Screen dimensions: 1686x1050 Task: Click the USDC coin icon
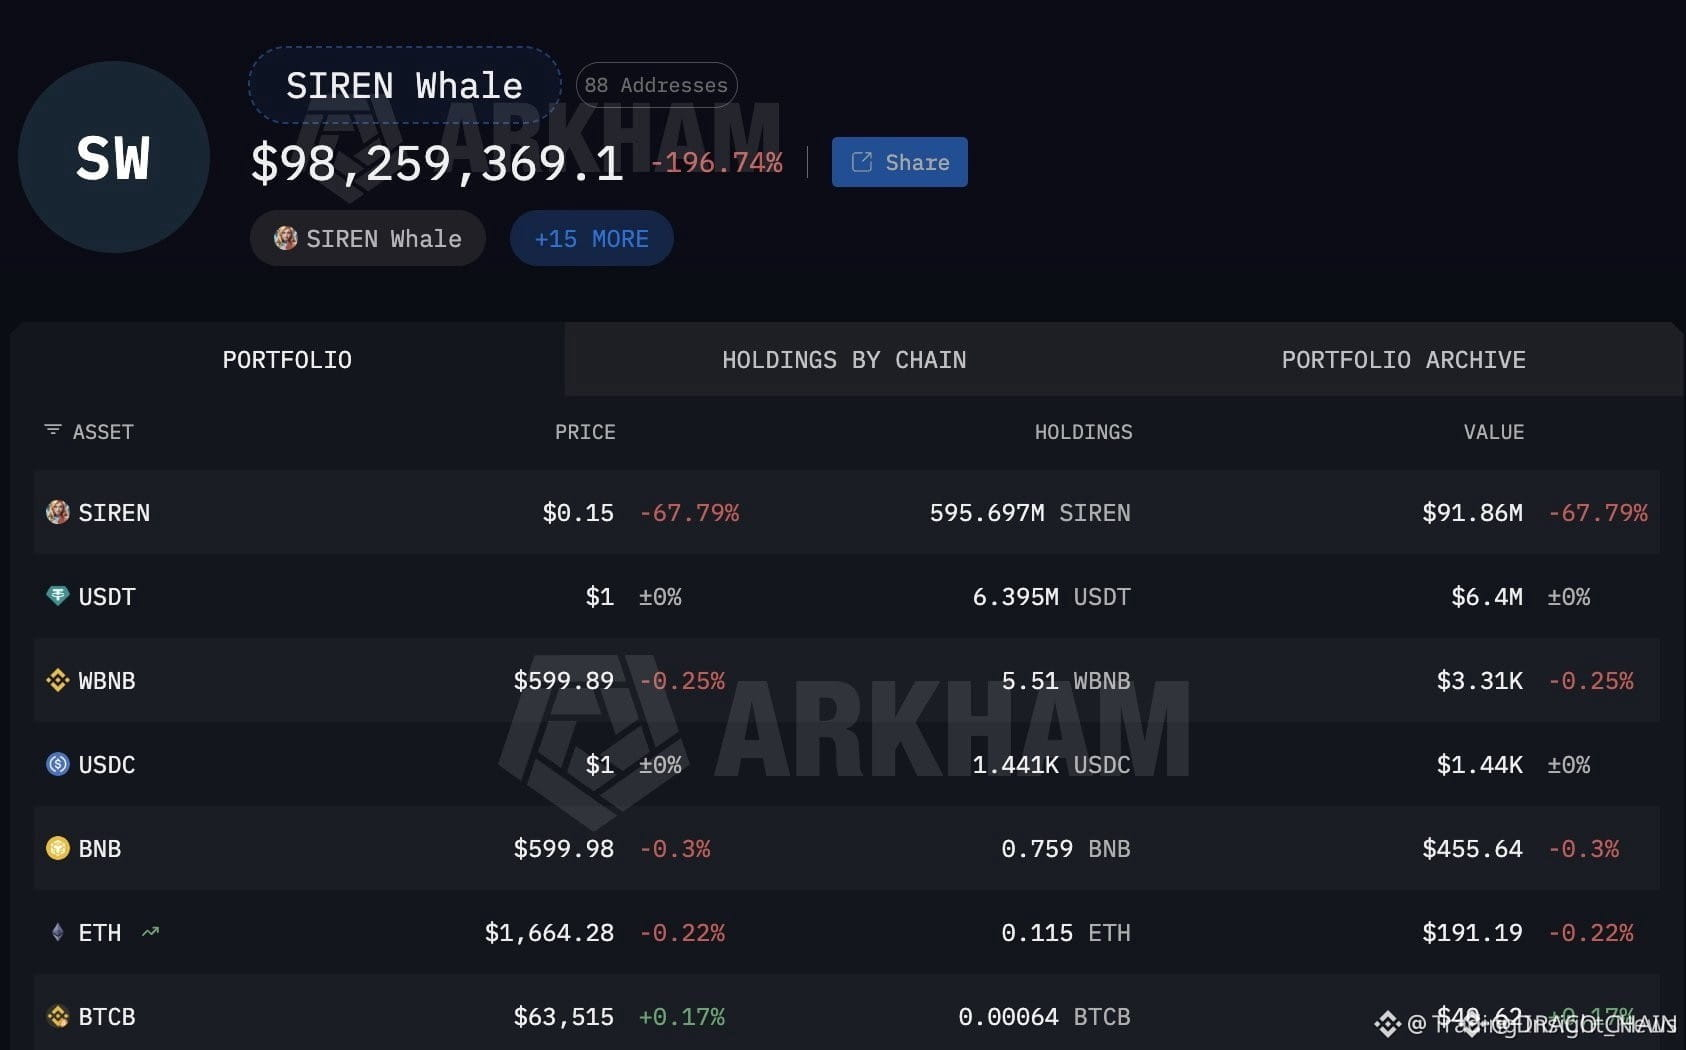pyautogui.click(x=58, y=764)
